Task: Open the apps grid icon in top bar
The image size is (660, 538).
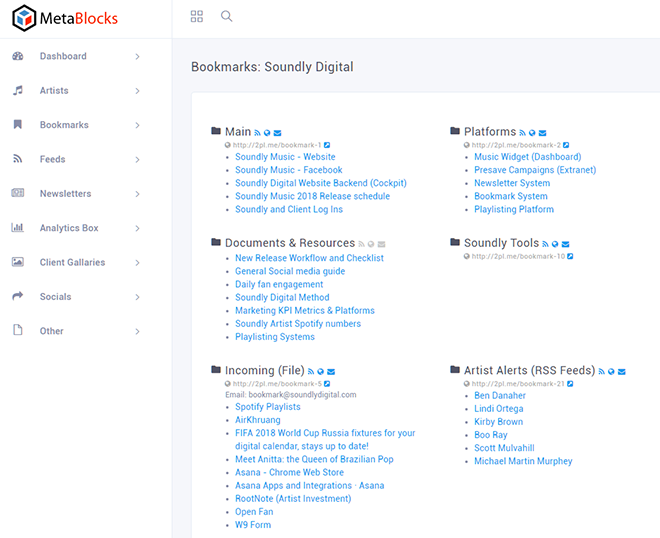Action: click(197, 16)
